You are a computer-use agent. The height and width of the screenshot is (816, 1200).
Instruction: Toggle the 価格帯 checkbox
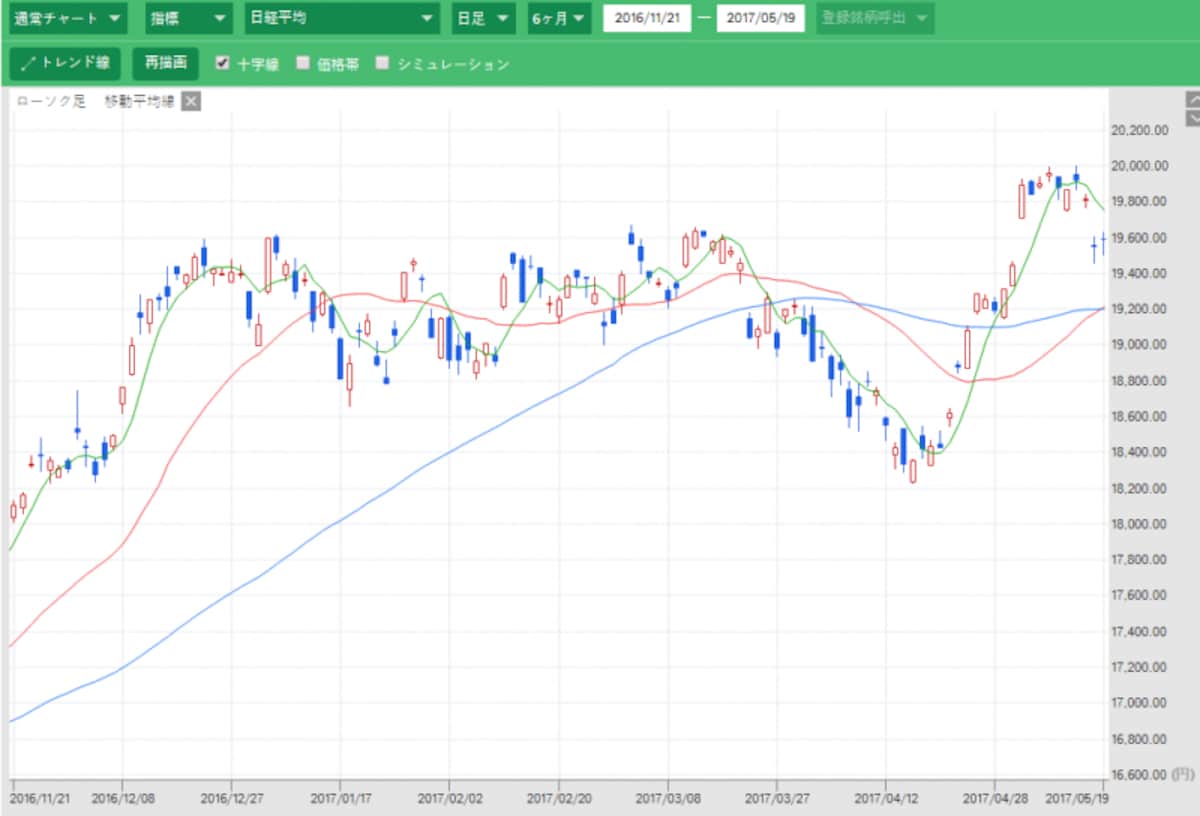click(302, 63)
